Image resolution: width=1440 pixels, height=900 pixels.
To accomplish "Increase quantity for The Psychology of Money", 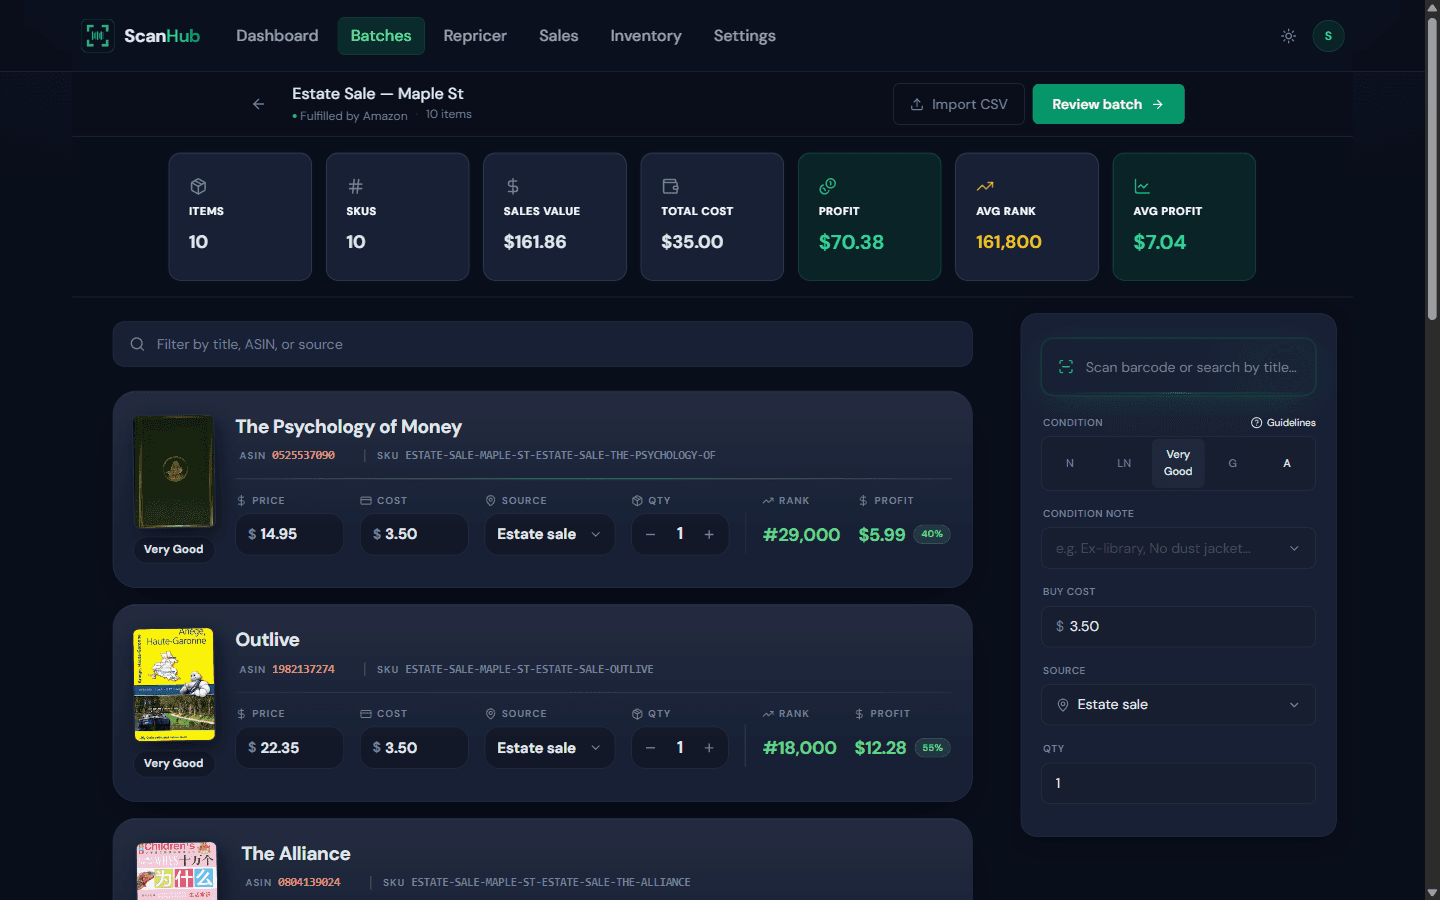I will pos(709,534).
